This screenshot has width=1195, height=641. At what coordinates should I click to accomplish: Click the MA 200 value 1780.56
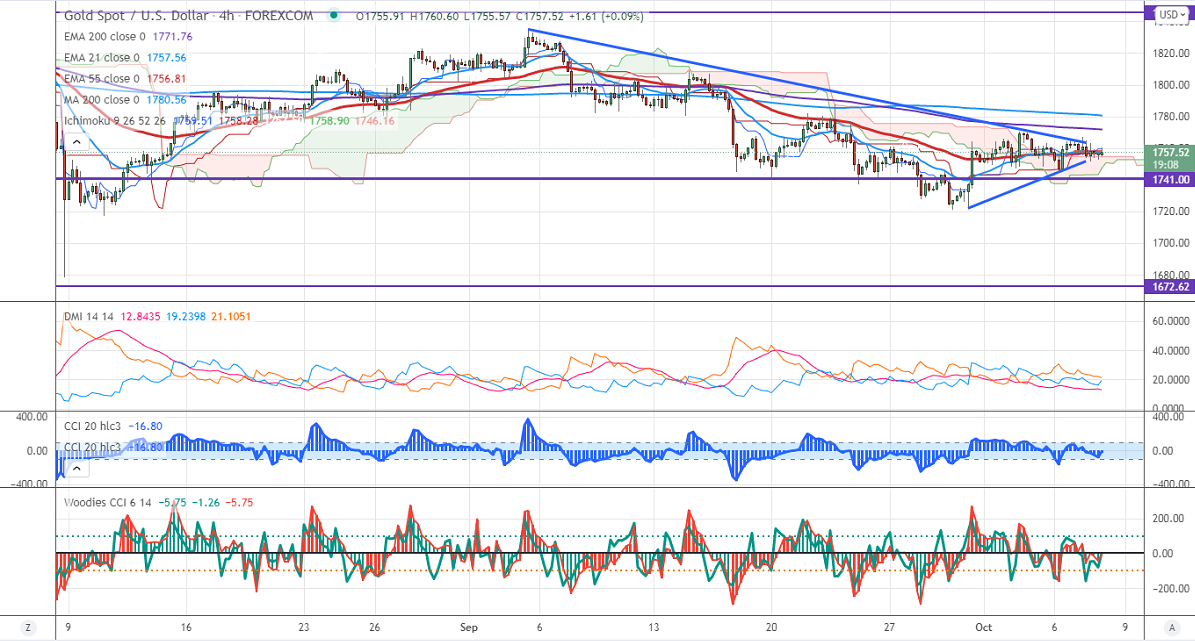coord(166,100)
